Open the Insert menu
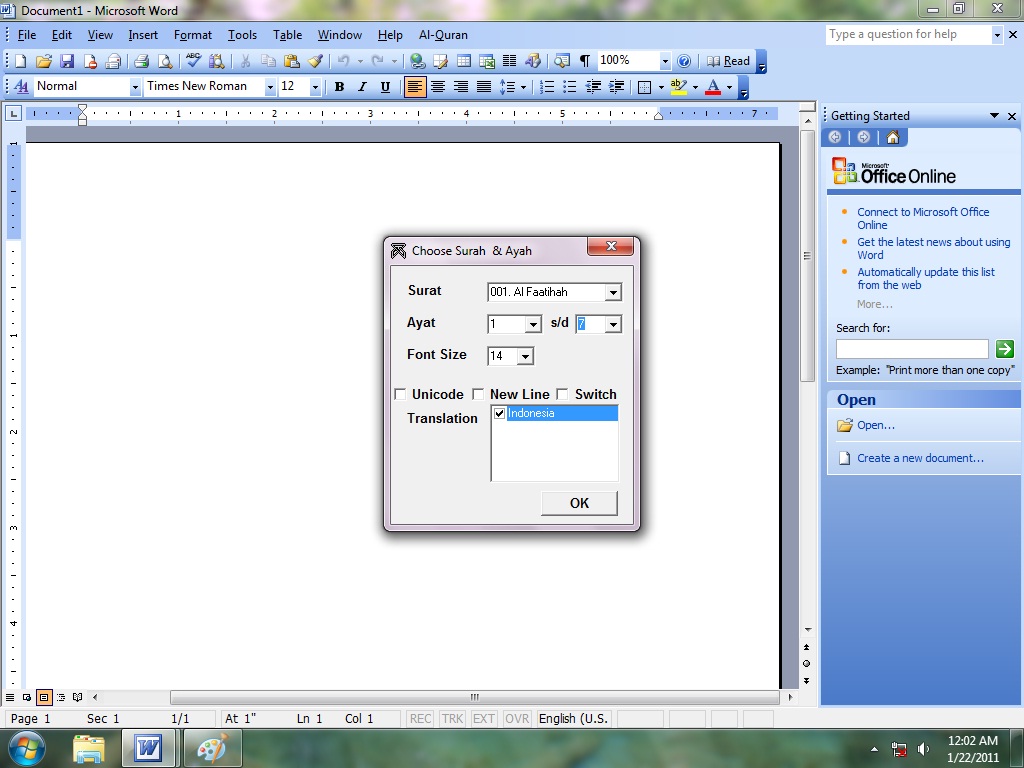This screenshot has width=1024, height=768. click(x=143, y=35)
